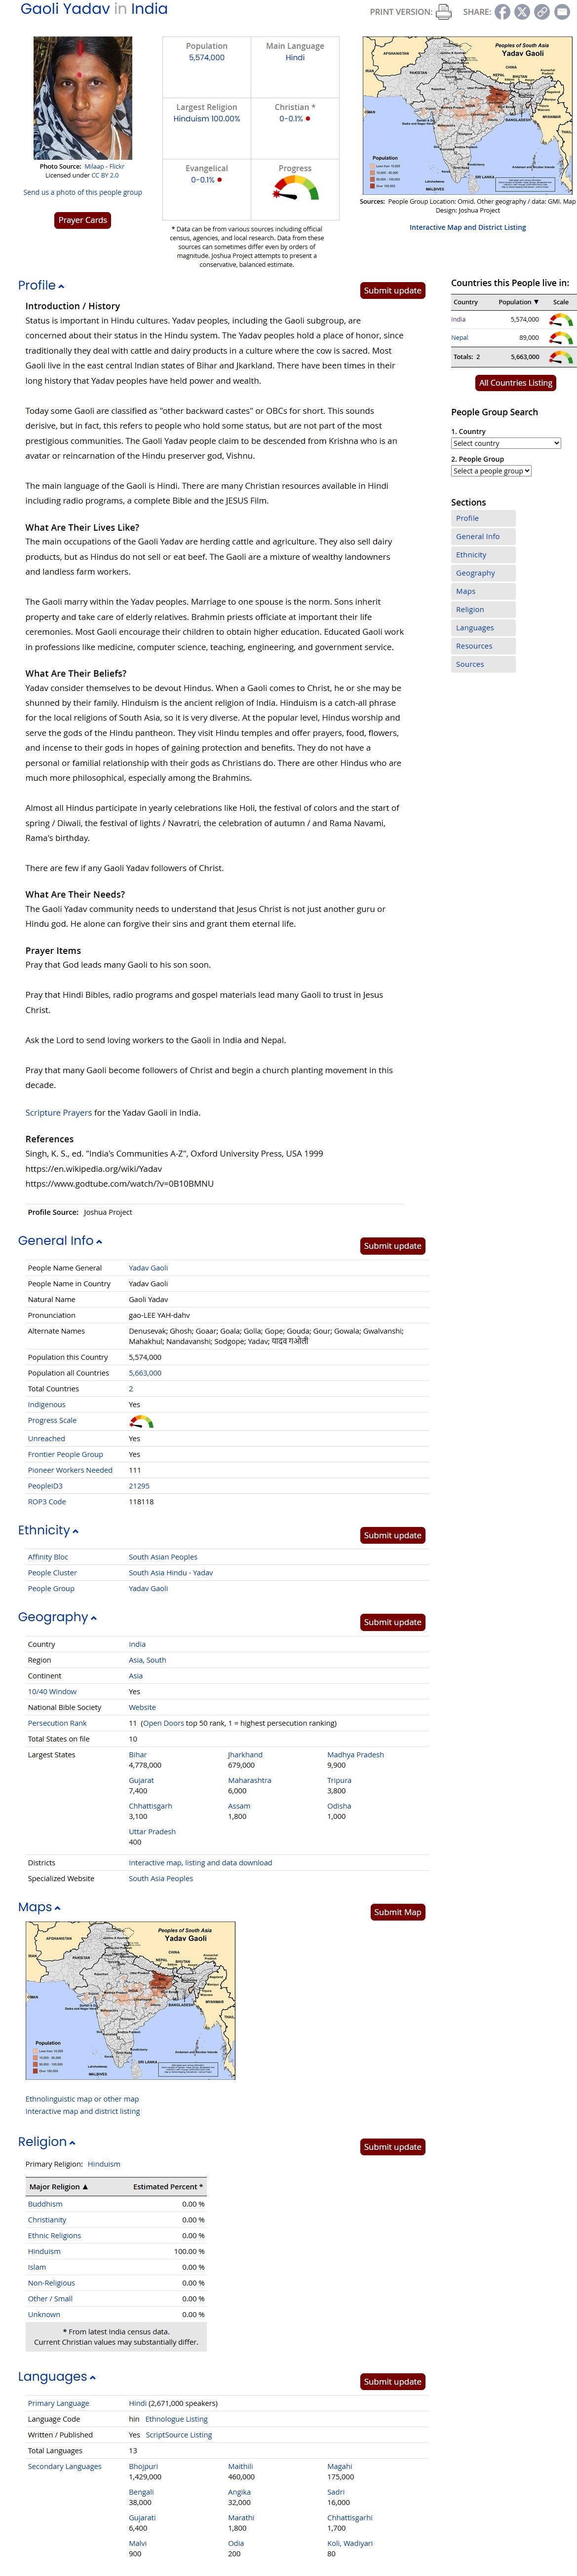Viewport: 577px width, 2576px height.
Task: Click the progress scale gauge for India row
Action: [561, 320]
